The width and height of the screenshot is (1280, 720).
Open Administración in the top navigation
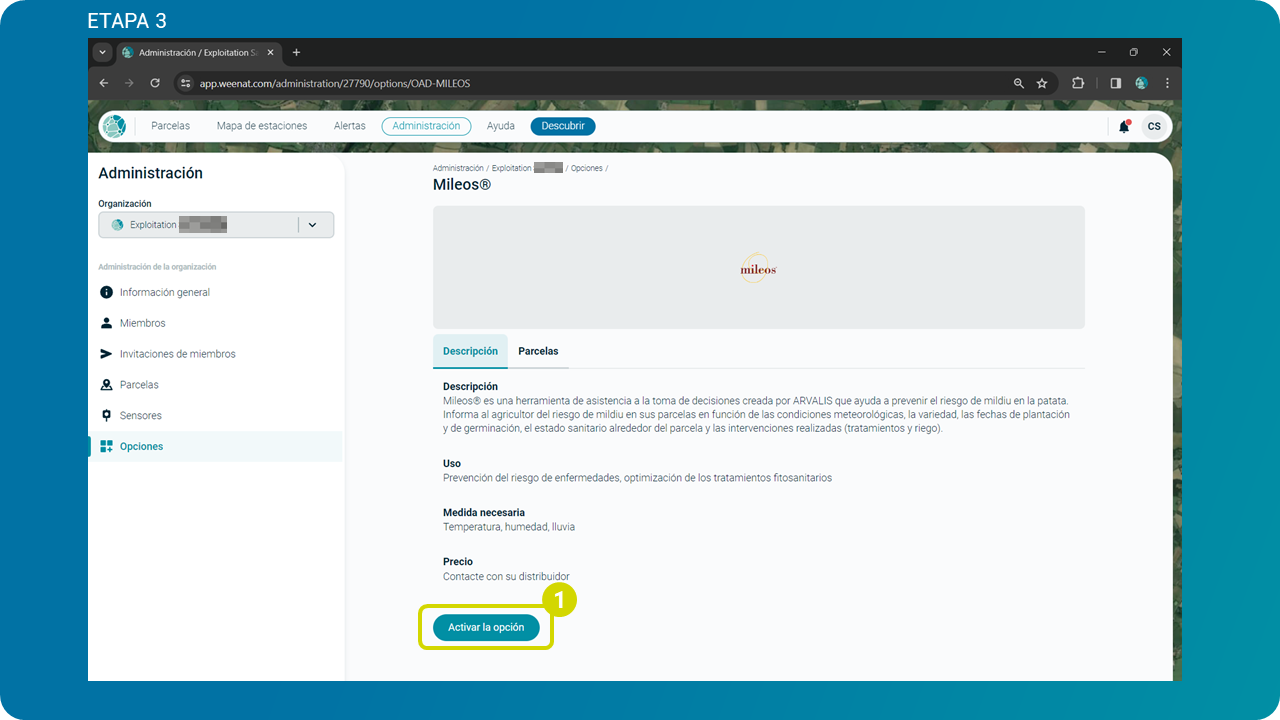pyautogui.click(x=426, y=126)
